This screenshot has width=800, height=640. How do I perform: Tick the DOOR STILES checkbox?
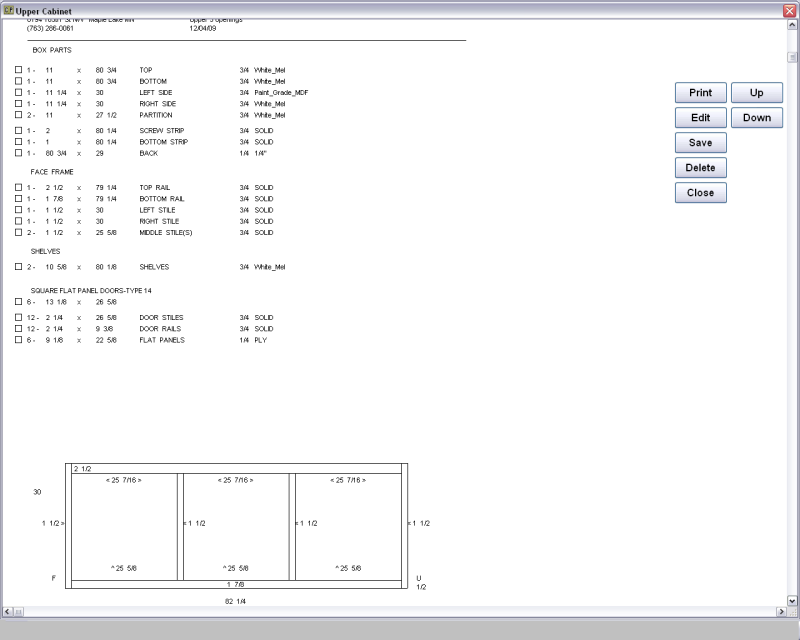[x=18, y=317]
